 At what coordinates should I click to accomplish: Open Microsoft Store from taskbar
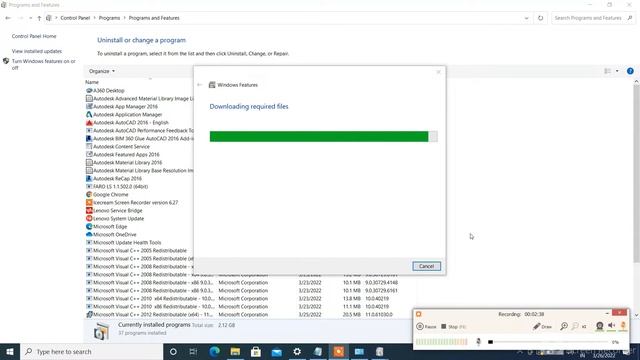coord(256,351)
